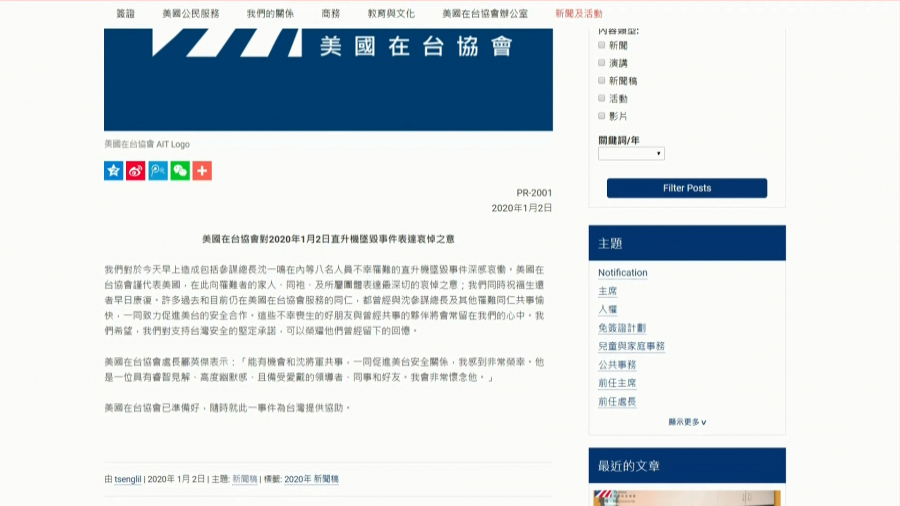This screenshot has width=900, height=506.
Task: Open the 關鍵詞/年 dropdown
Action: [x=631, y=154]
